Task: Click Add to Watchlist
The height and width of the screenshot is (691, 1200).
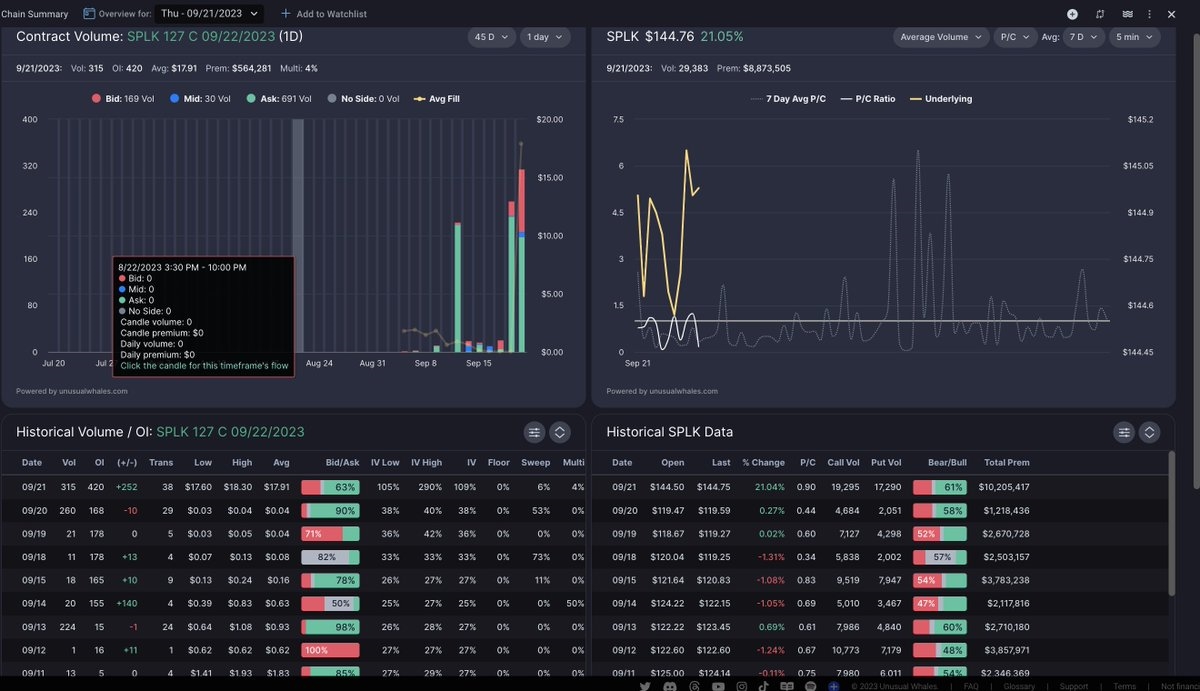Action: coord(324,14)
